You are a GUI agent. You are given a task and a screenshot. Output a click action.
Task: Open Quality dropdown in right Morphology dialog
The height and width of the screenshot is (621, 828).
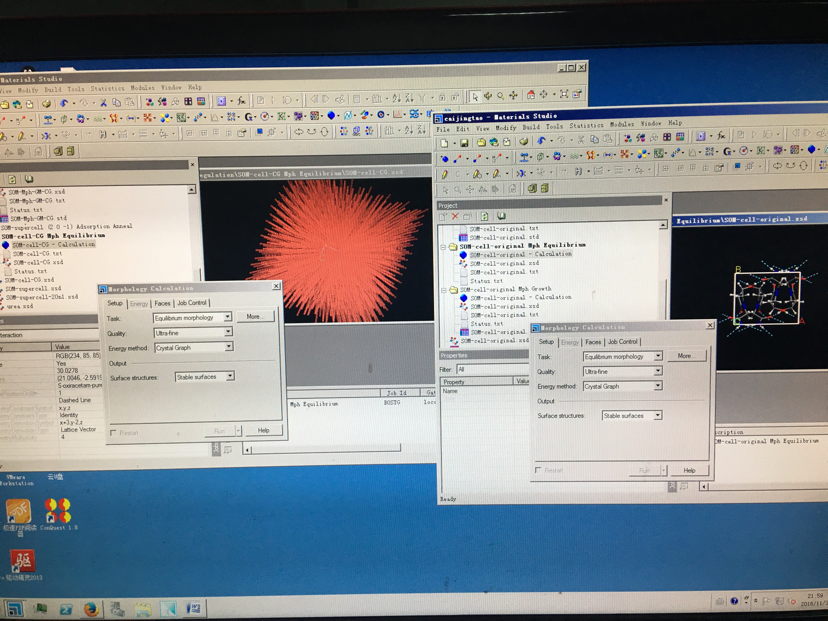[x=657, y=371]
